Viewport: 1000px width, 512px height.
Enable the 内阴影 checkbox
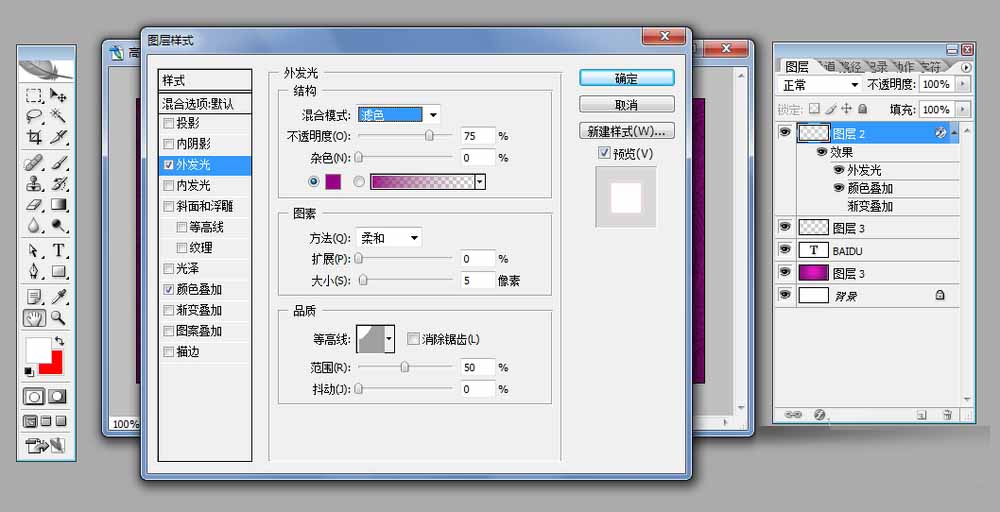(x=168, y=144)
